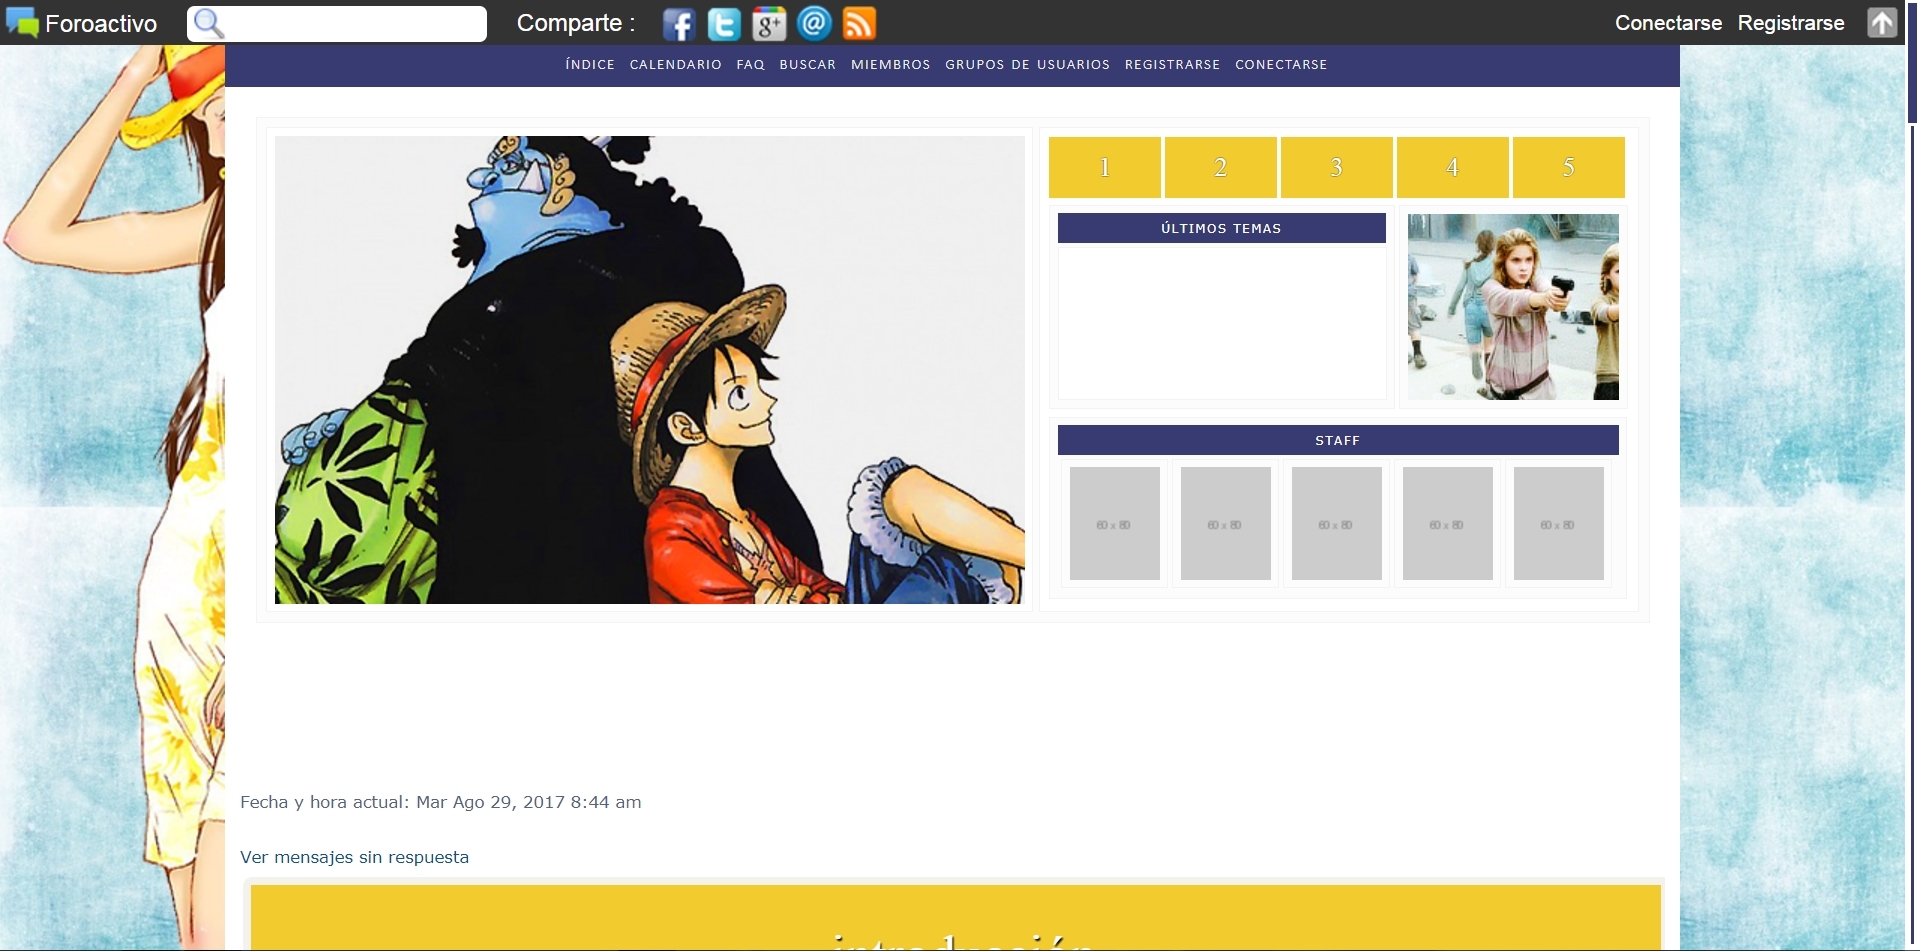
Task: Click the STAFF header bar
Action: pos(1338,440)
